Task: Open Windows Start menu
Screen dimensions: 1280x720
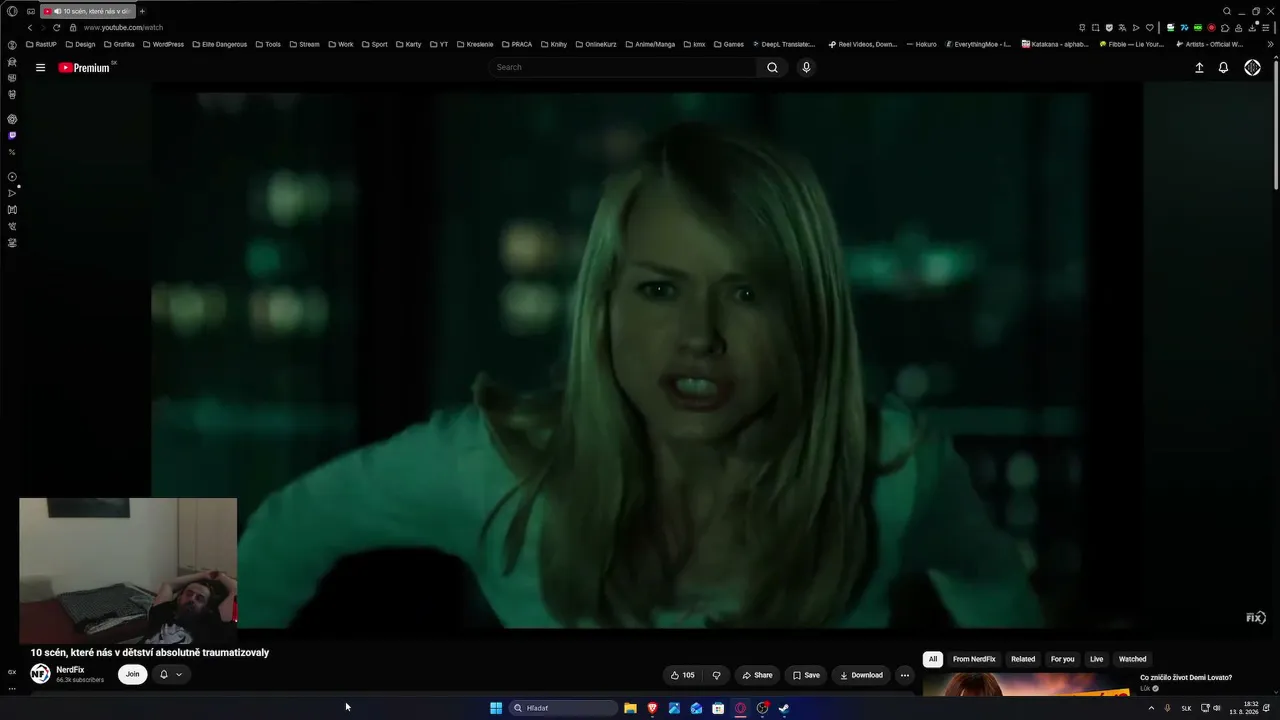Action: 496,708
